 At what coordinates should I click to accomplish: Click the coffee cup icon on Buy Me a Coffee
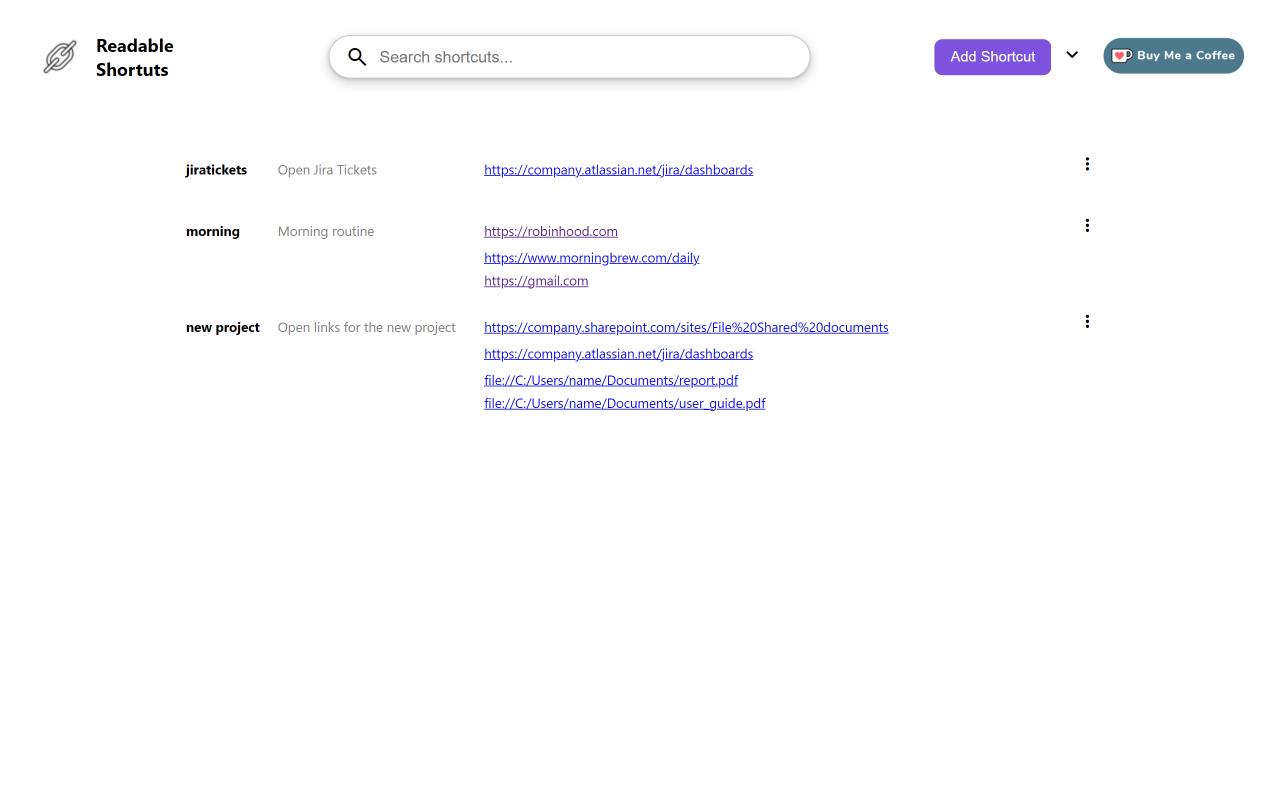click(1122, 55)
